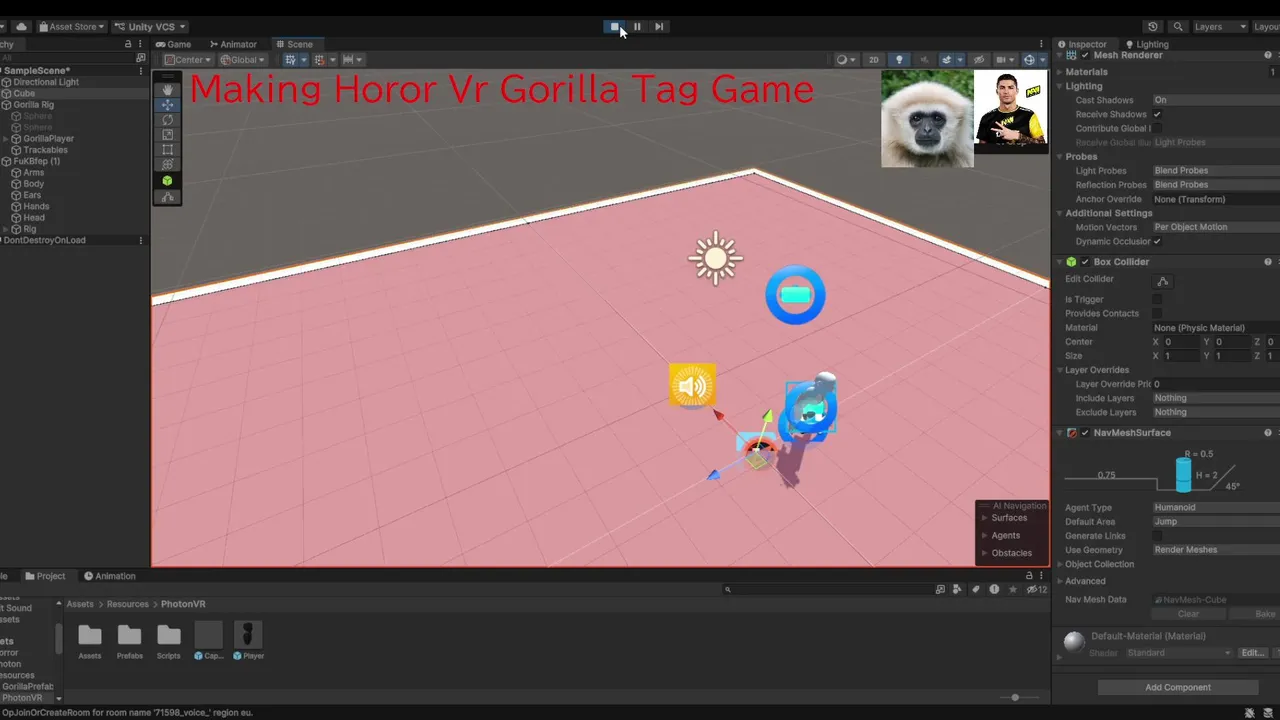Toggle scene audio icon
The width and height of the screenshot is (1280, 720).
923,60
